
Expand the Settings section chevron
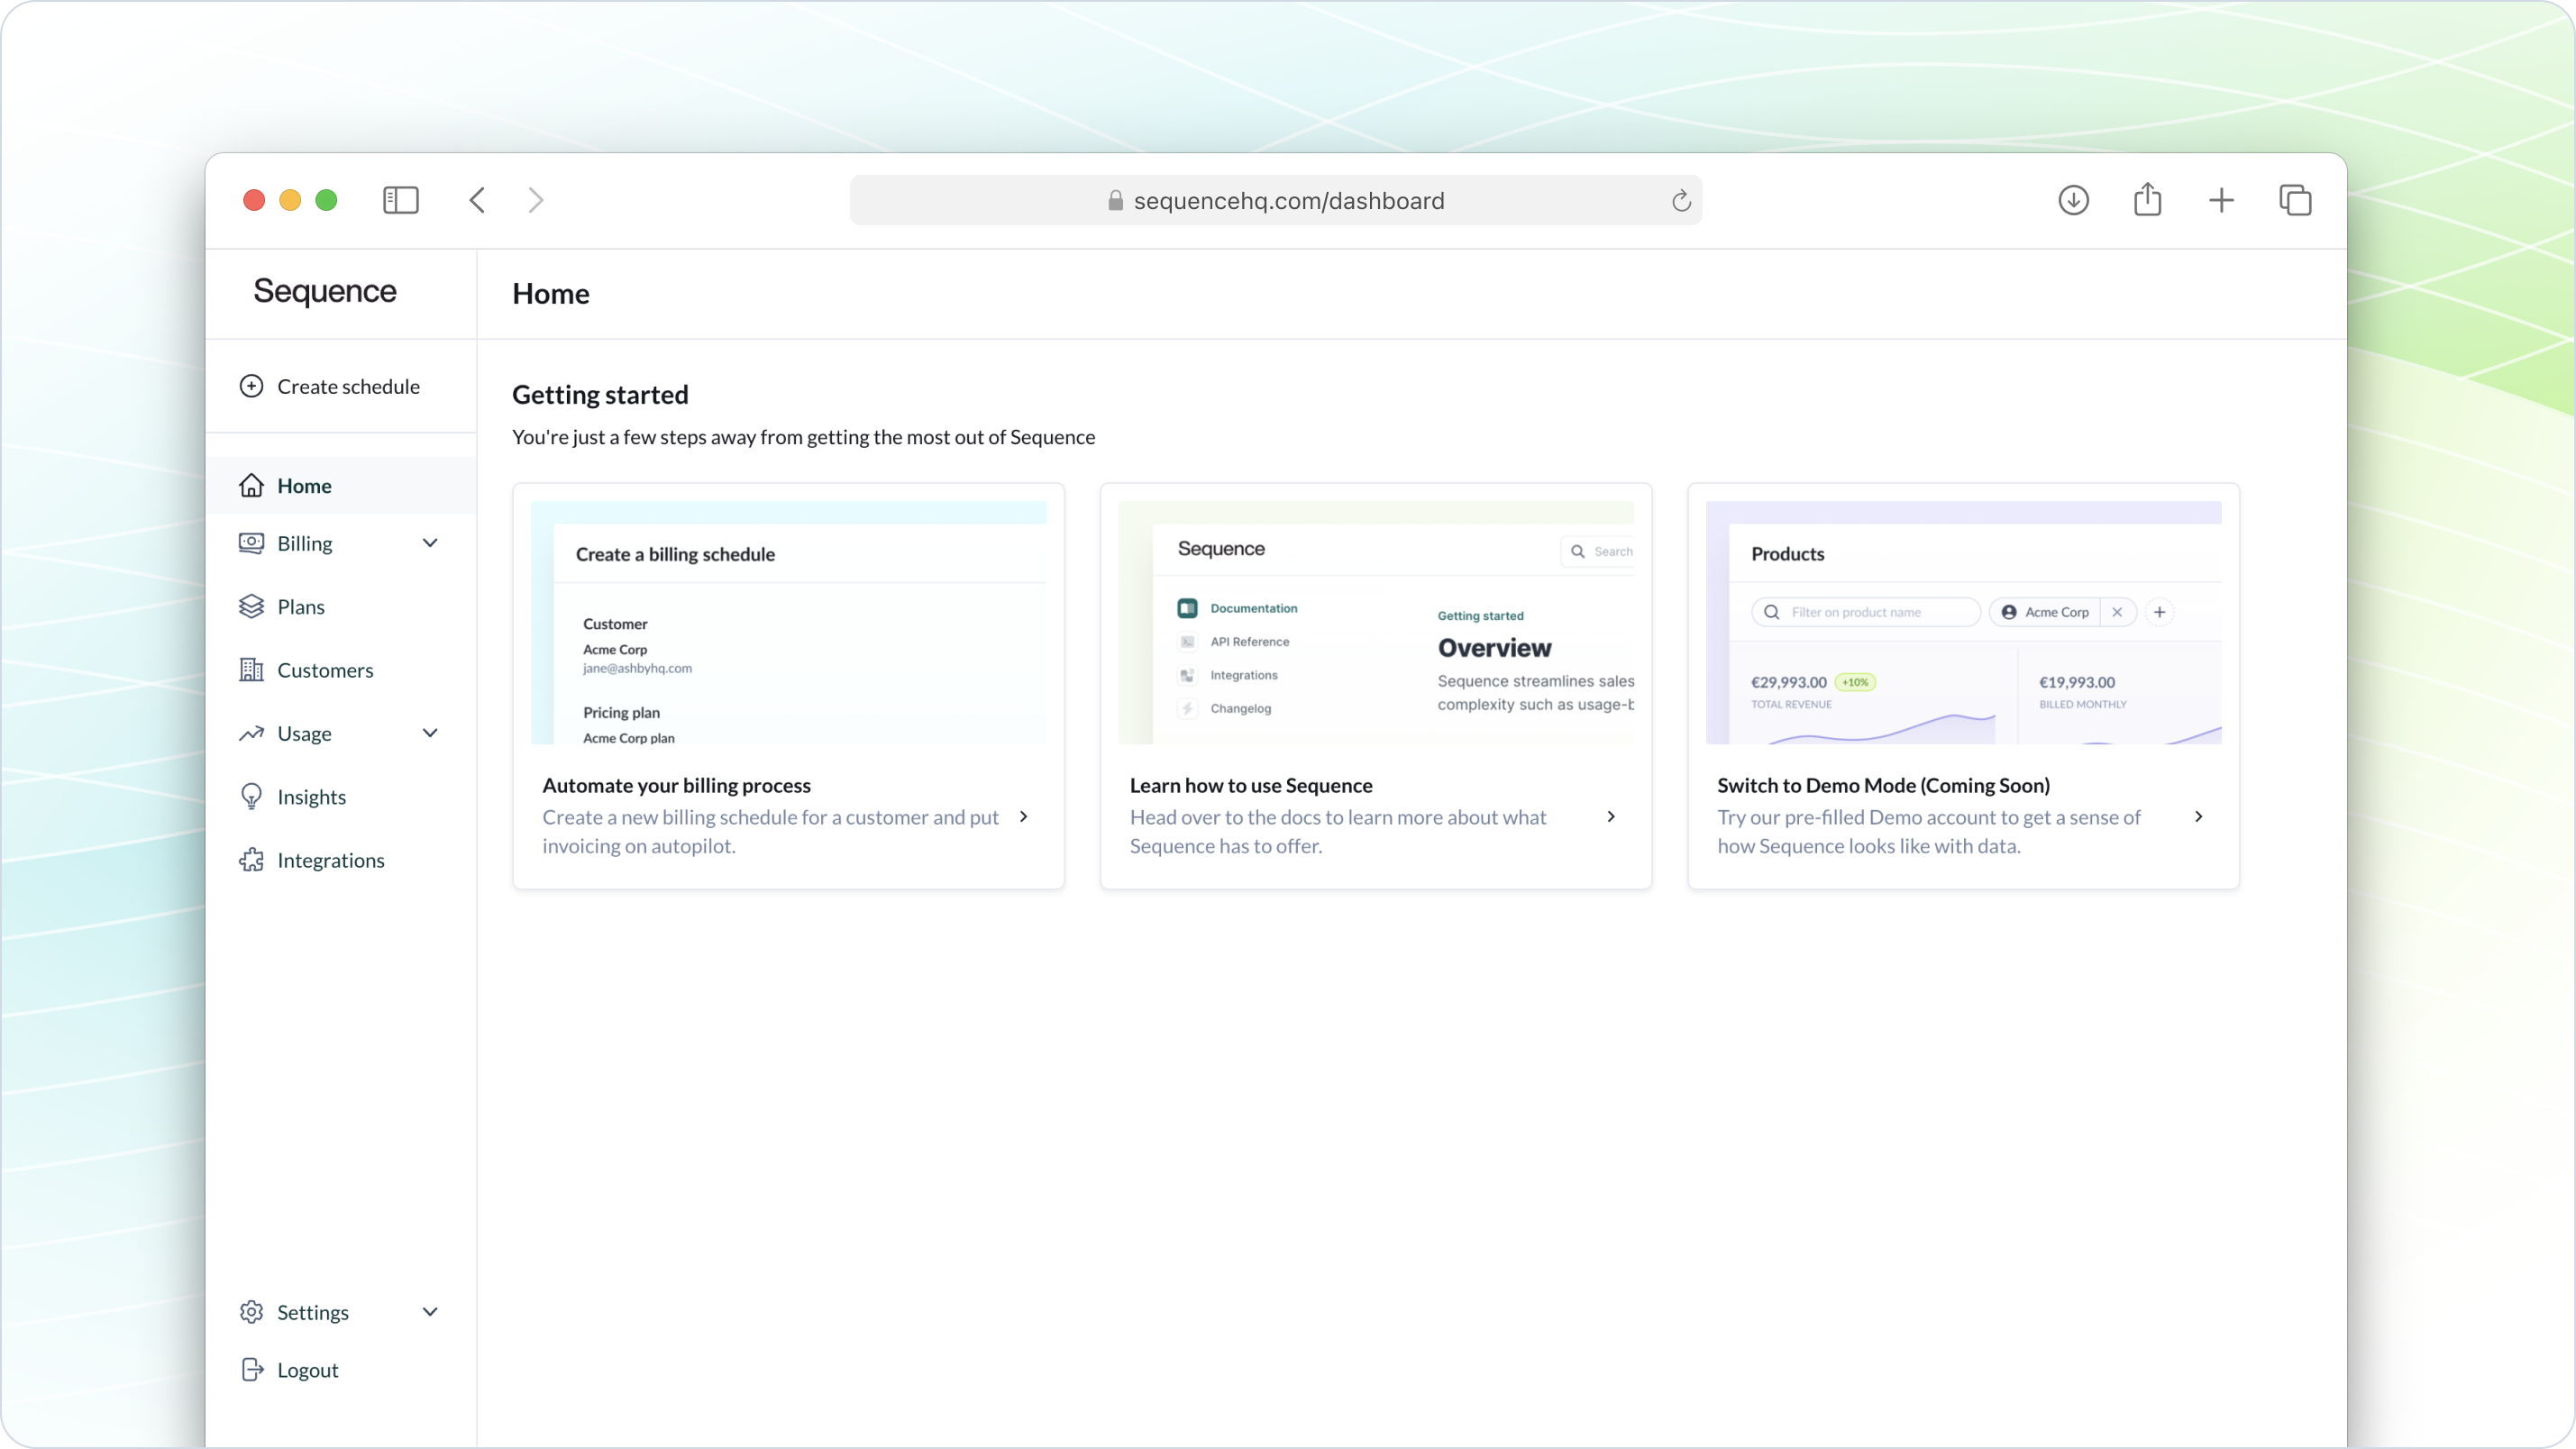click(430, 1311)
